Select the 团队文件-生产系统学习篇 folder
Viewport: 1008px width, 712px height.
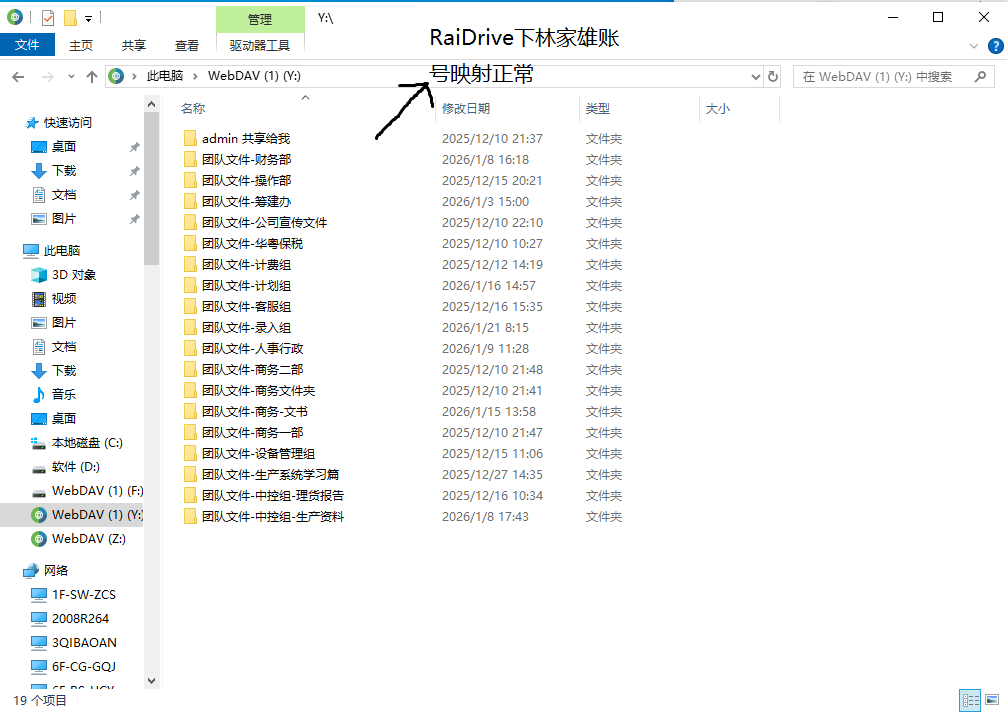click(270, 474)
